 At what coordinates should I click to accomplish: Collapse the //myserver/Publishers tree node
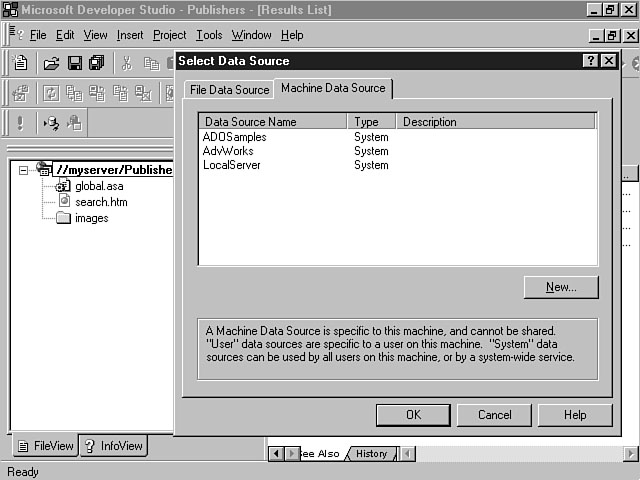point(23,170)
